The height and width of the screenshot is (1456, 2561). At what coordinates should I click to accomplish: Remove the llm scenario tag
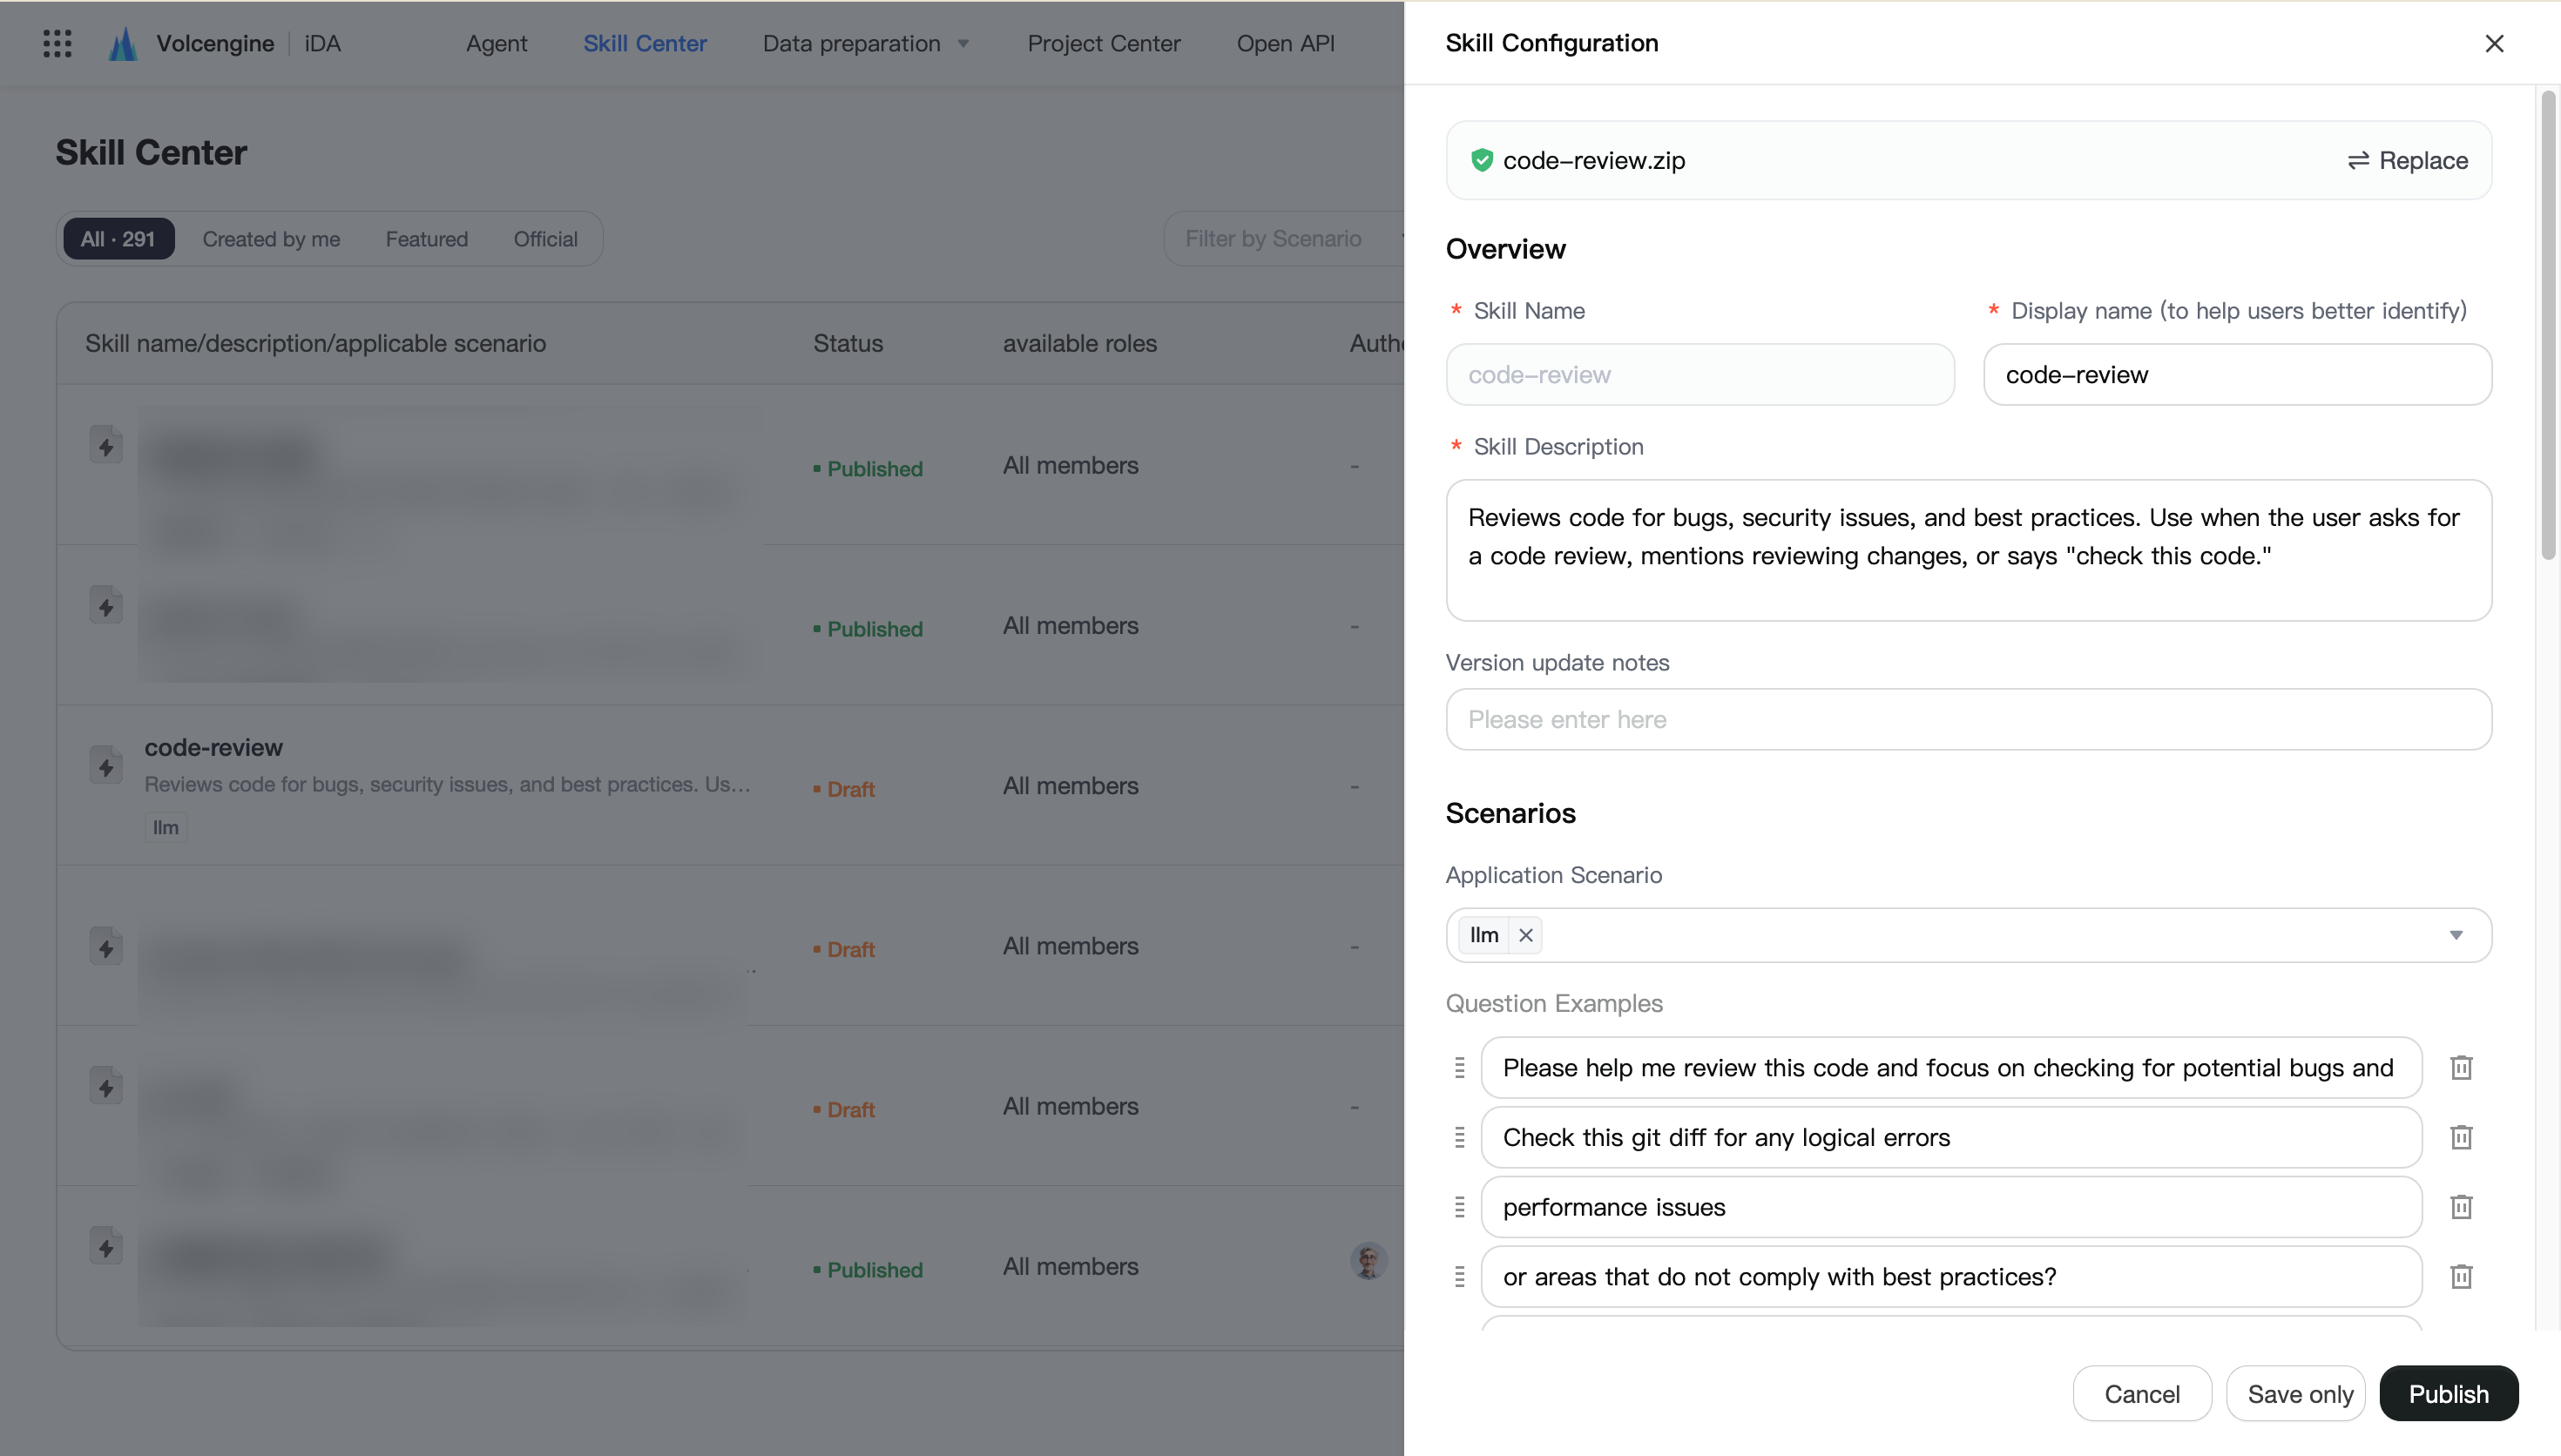pos(1525,935)
